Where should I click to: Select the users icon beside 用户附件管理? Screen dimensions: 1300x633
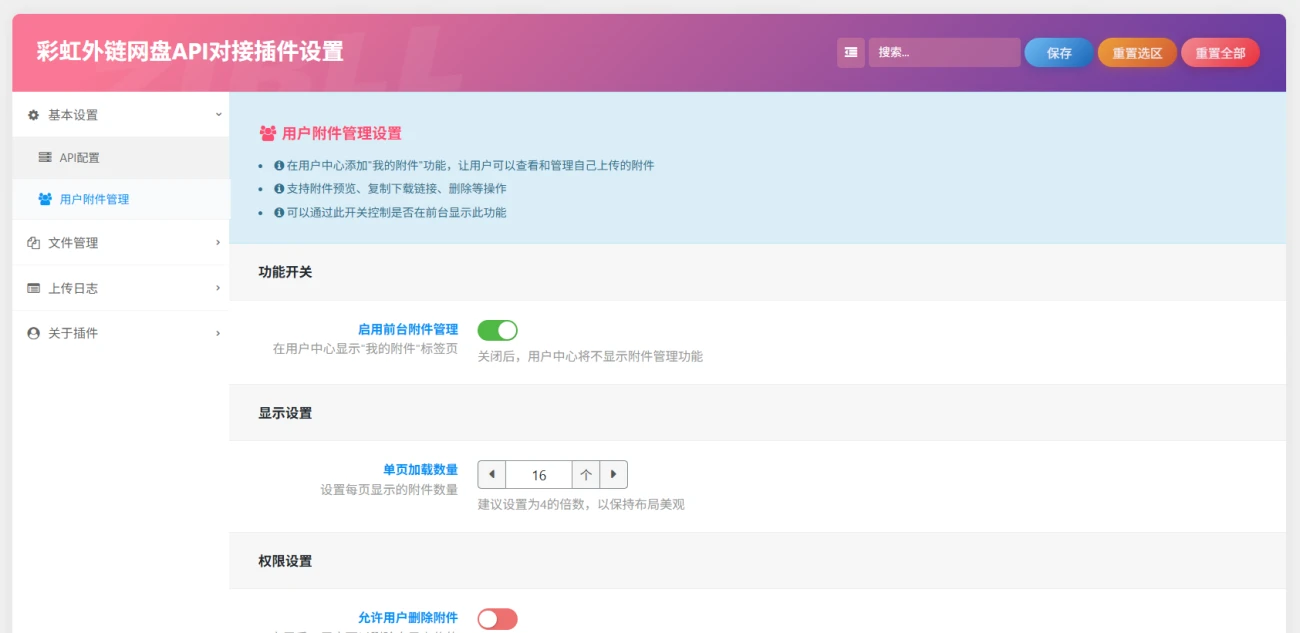[x=44, y=199]
